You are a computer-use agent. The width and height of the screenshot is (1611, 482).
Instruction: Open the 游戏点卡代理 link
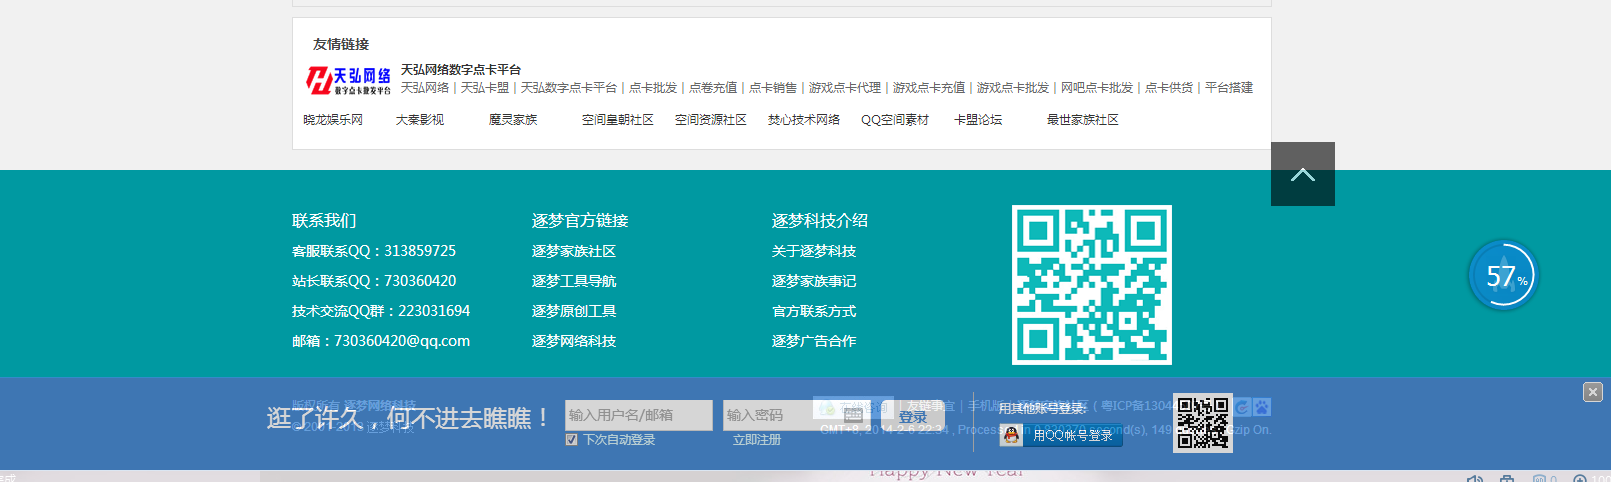point(845,88)
